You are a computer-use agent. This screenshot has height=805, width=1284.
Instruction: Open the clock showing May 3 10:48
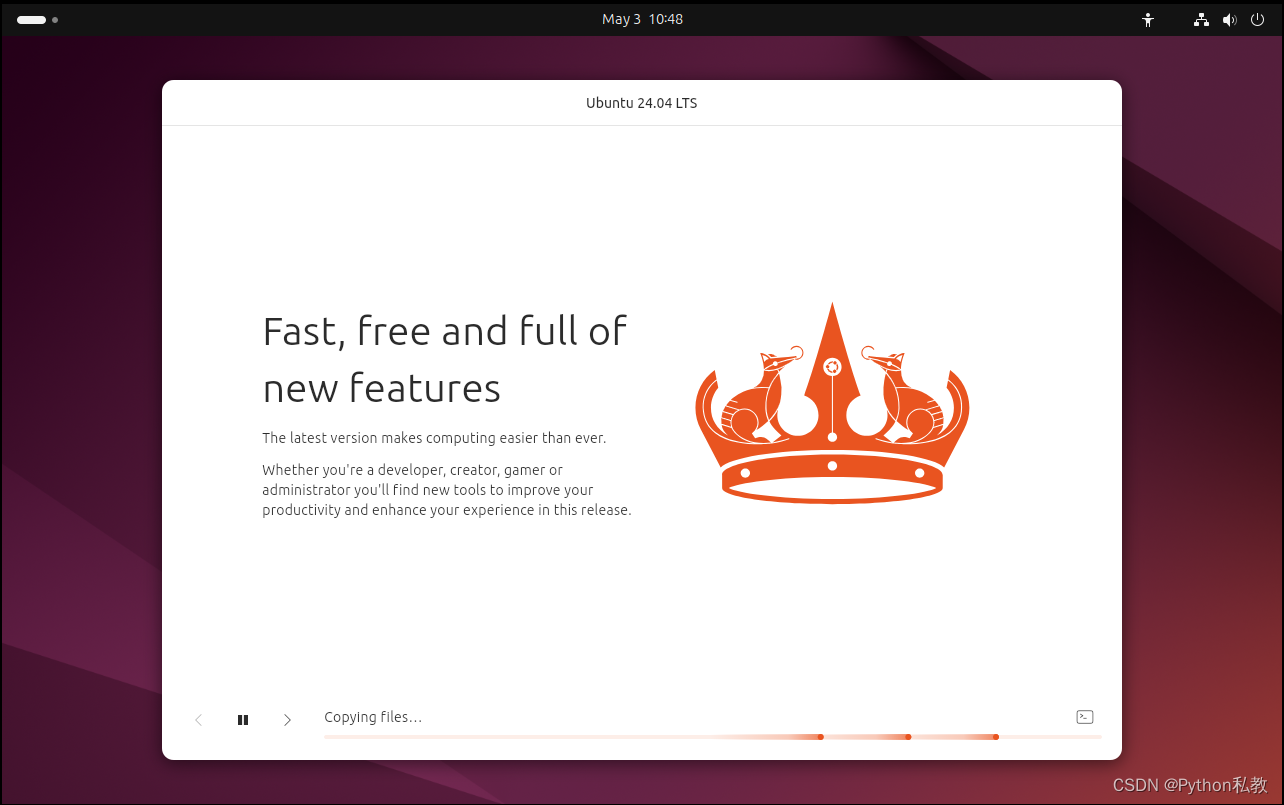coord(642,19)
